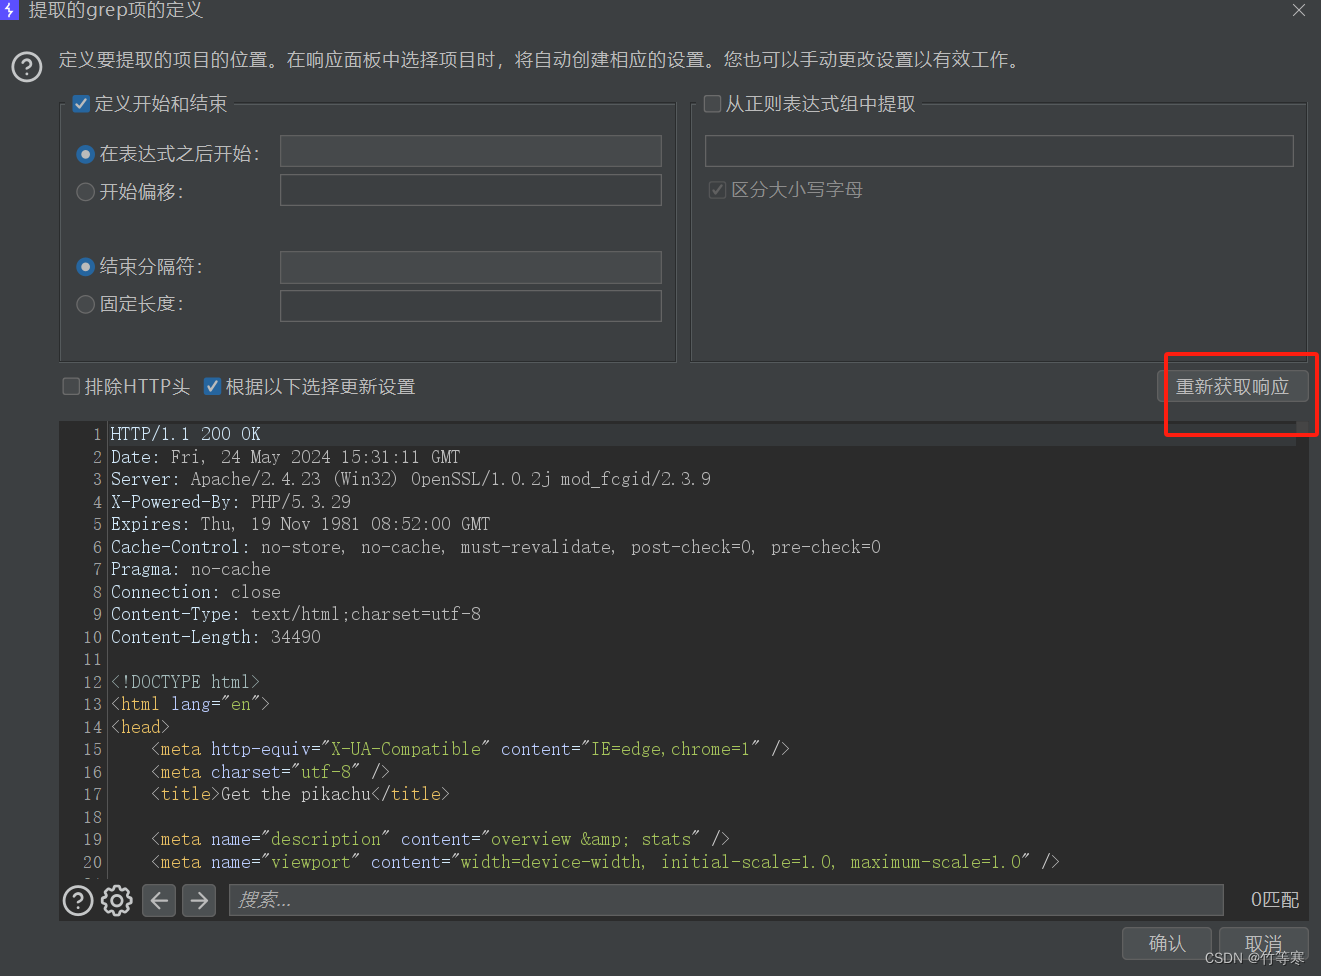Cancel with the 取消 button
The width and height of the screenshot is (1321, 976).
(1264, 943)
